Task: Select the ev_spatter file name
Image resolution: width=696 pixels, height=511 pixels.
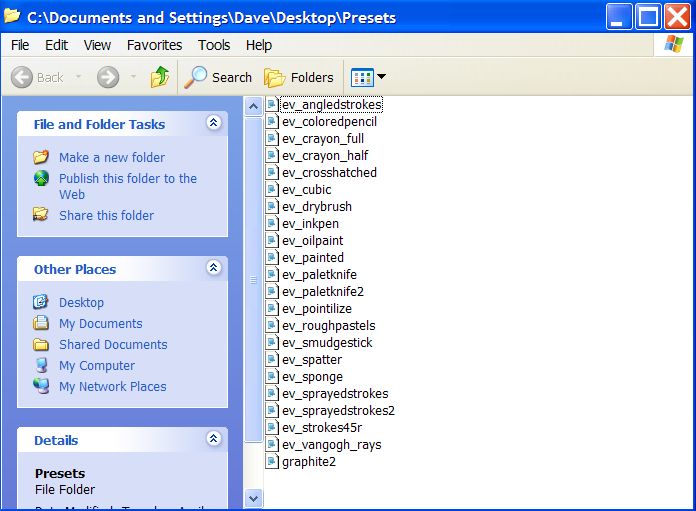Action: click(312, 360)
